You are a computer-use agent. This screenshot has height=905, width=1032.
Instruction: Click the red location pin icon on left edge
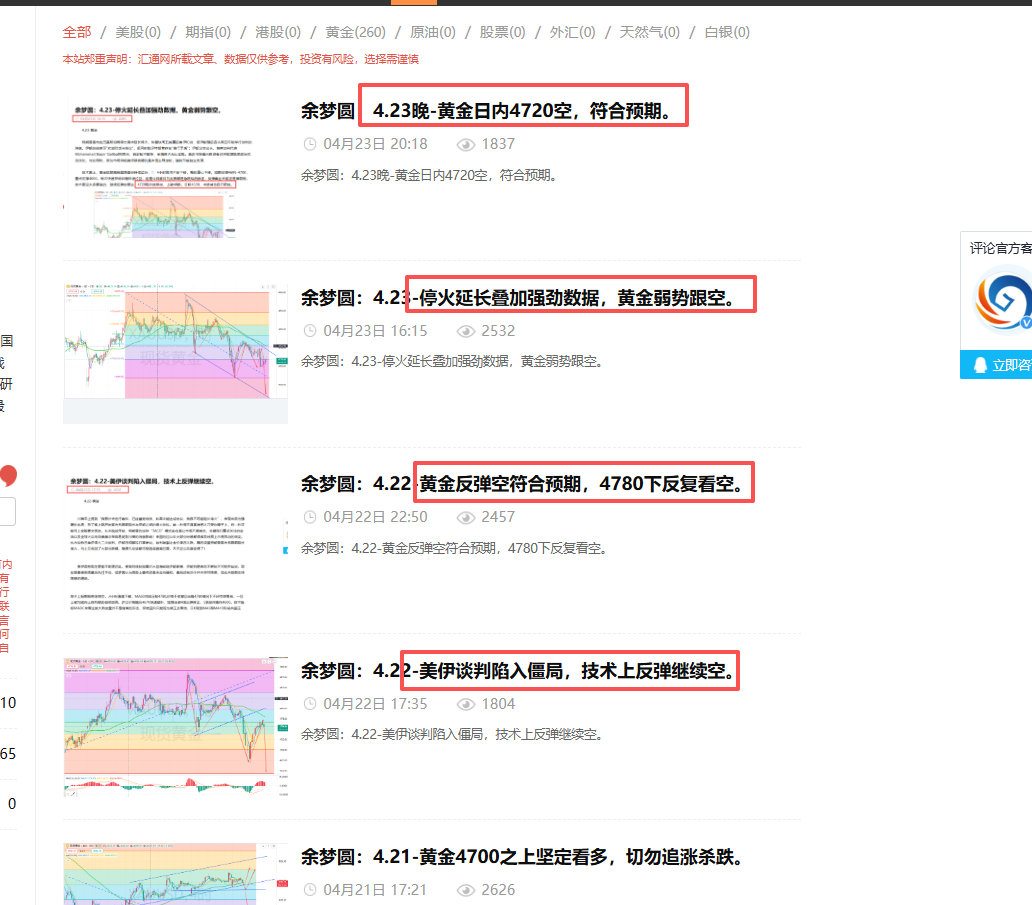[x=8, y=476]
